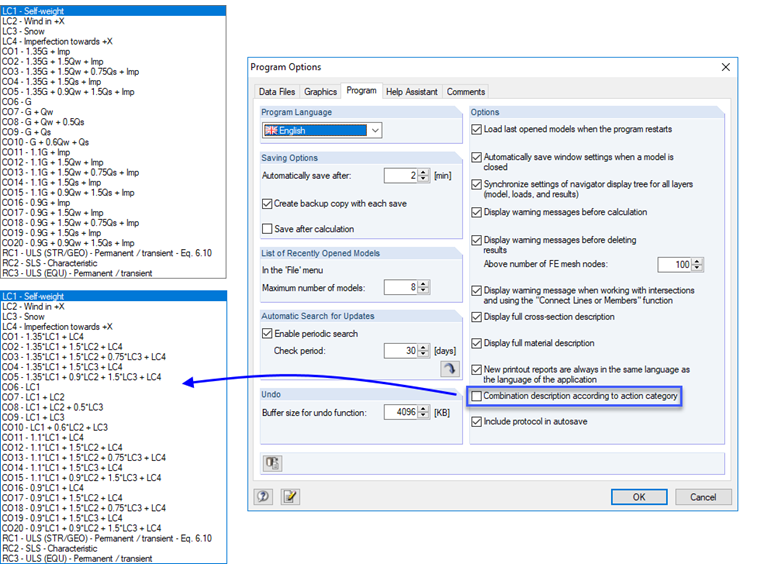Select CO6 - LC1 in lower list
This screenshot has height=569, width=760.
pyautogui.click(x=113, y=387)
